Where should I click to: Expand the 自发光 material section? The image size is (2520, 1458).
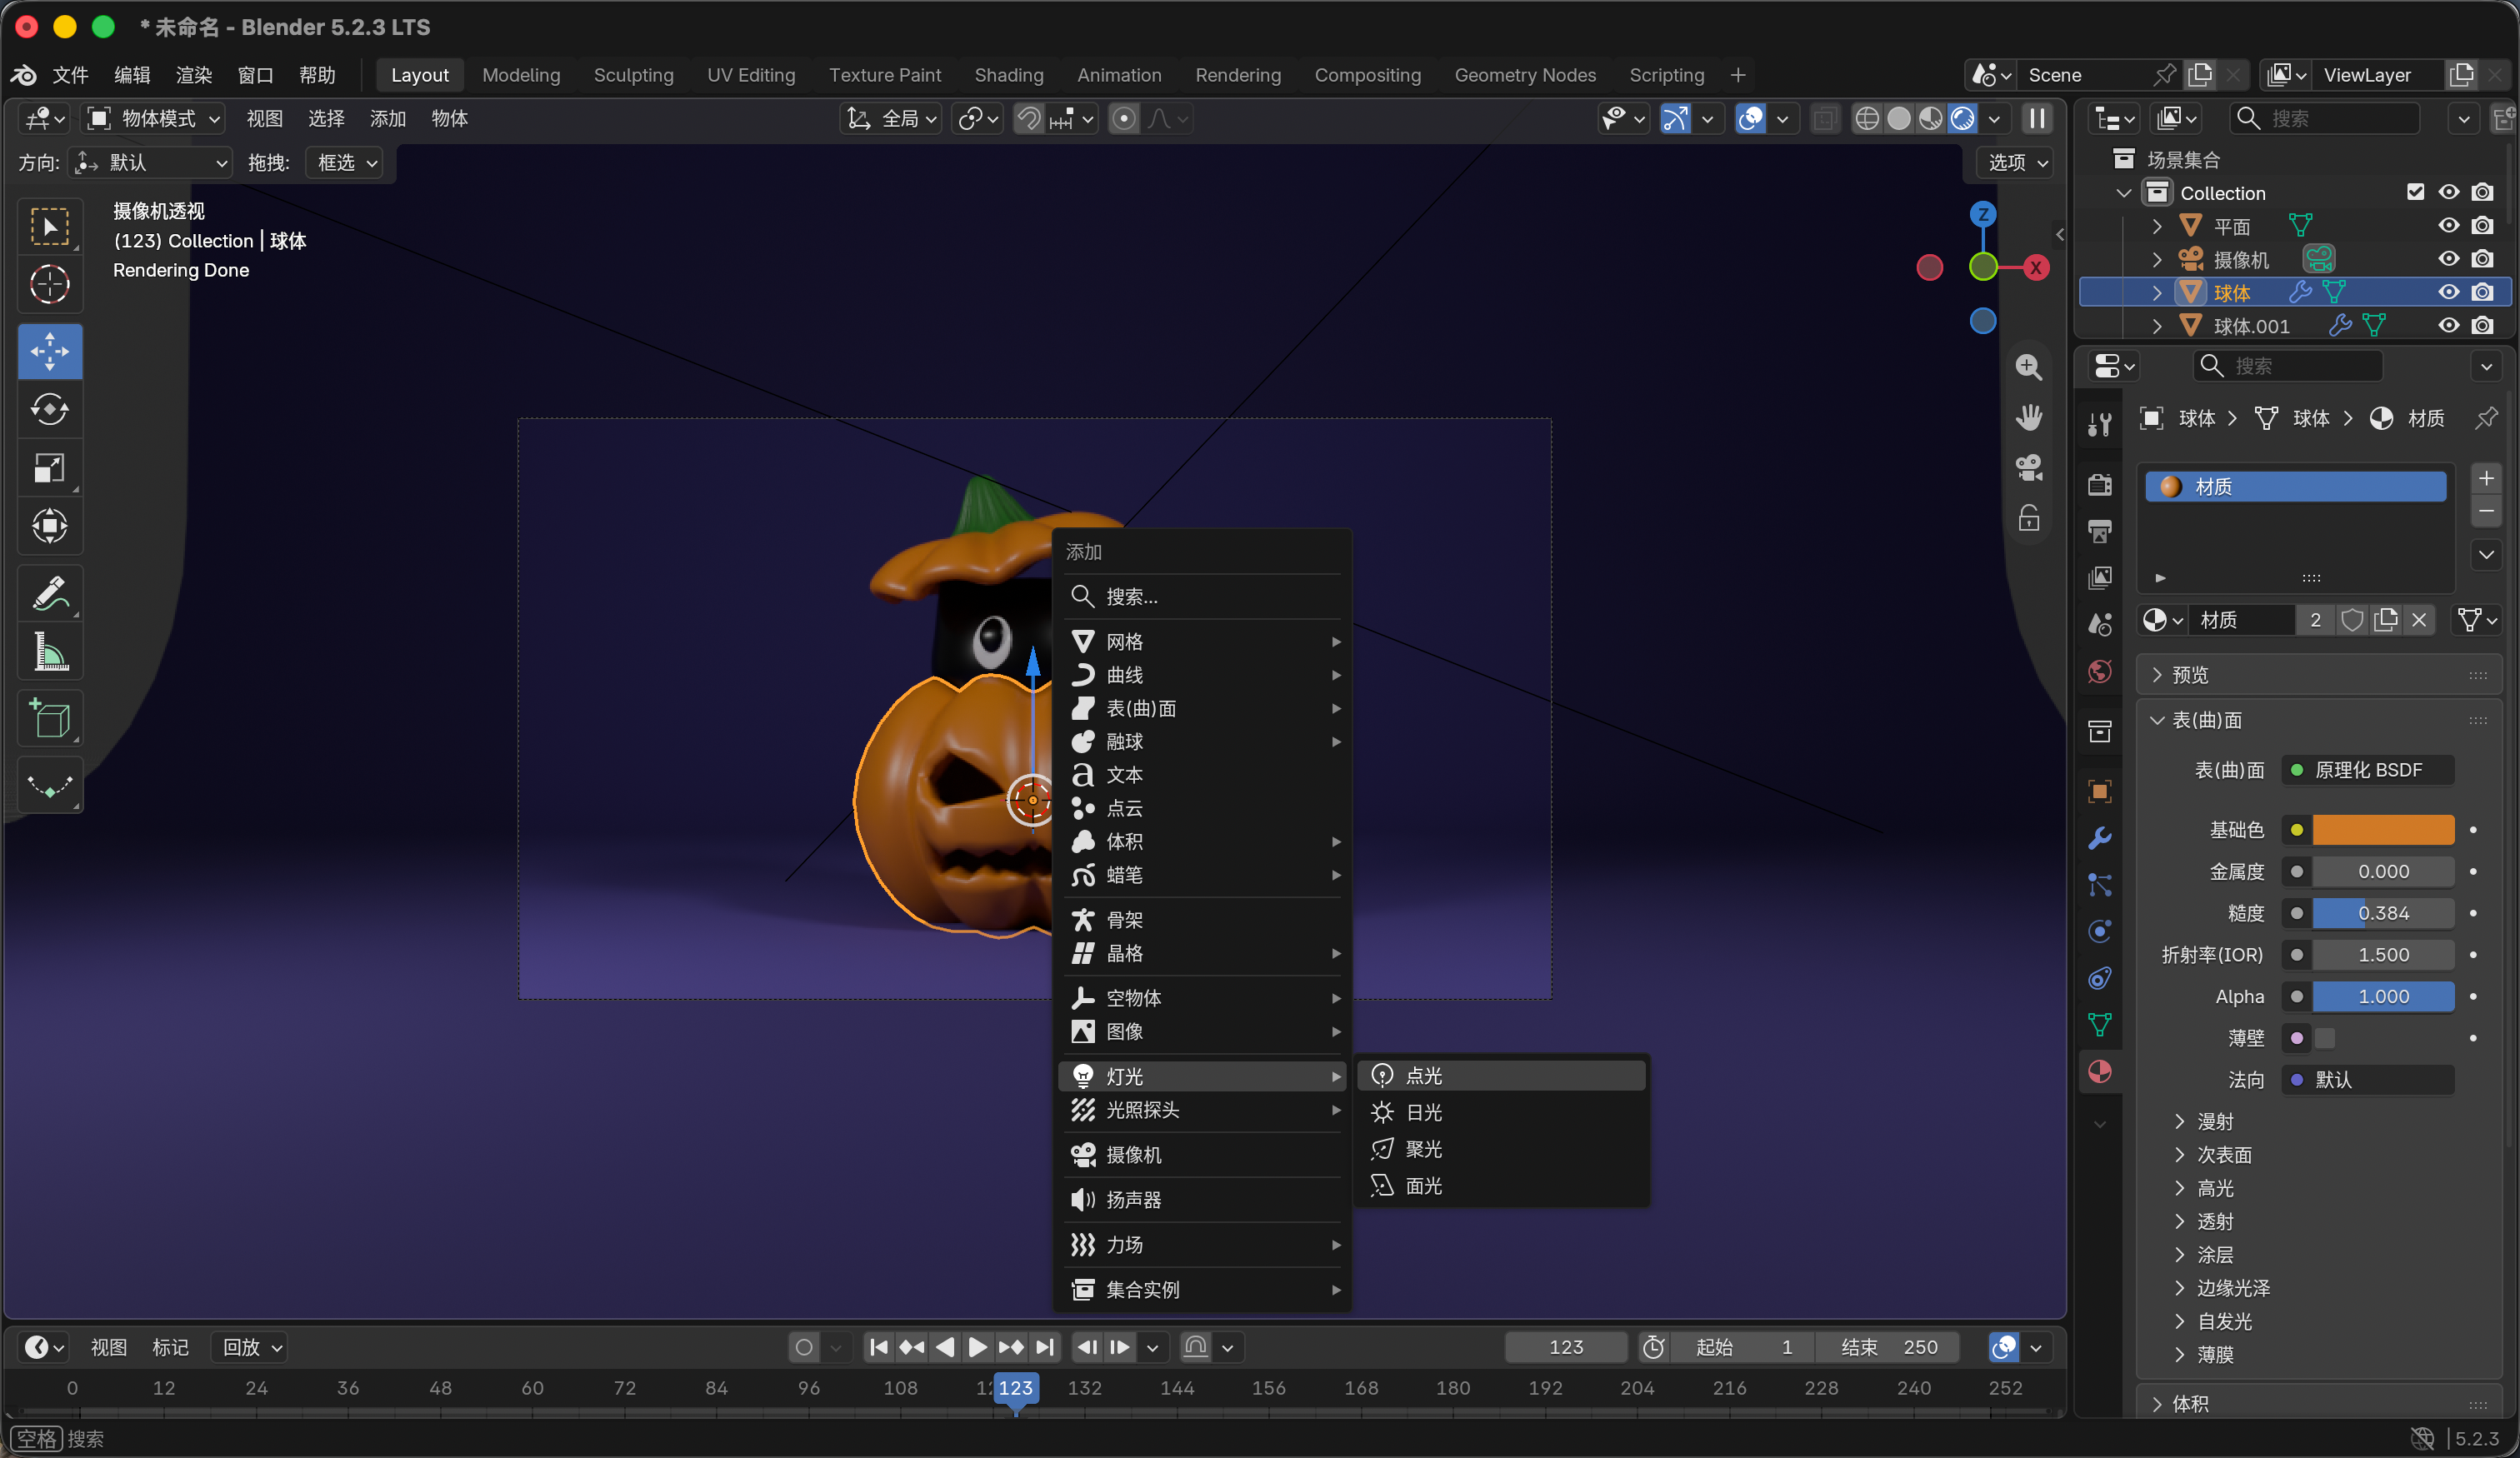tap(2224, 1321)
